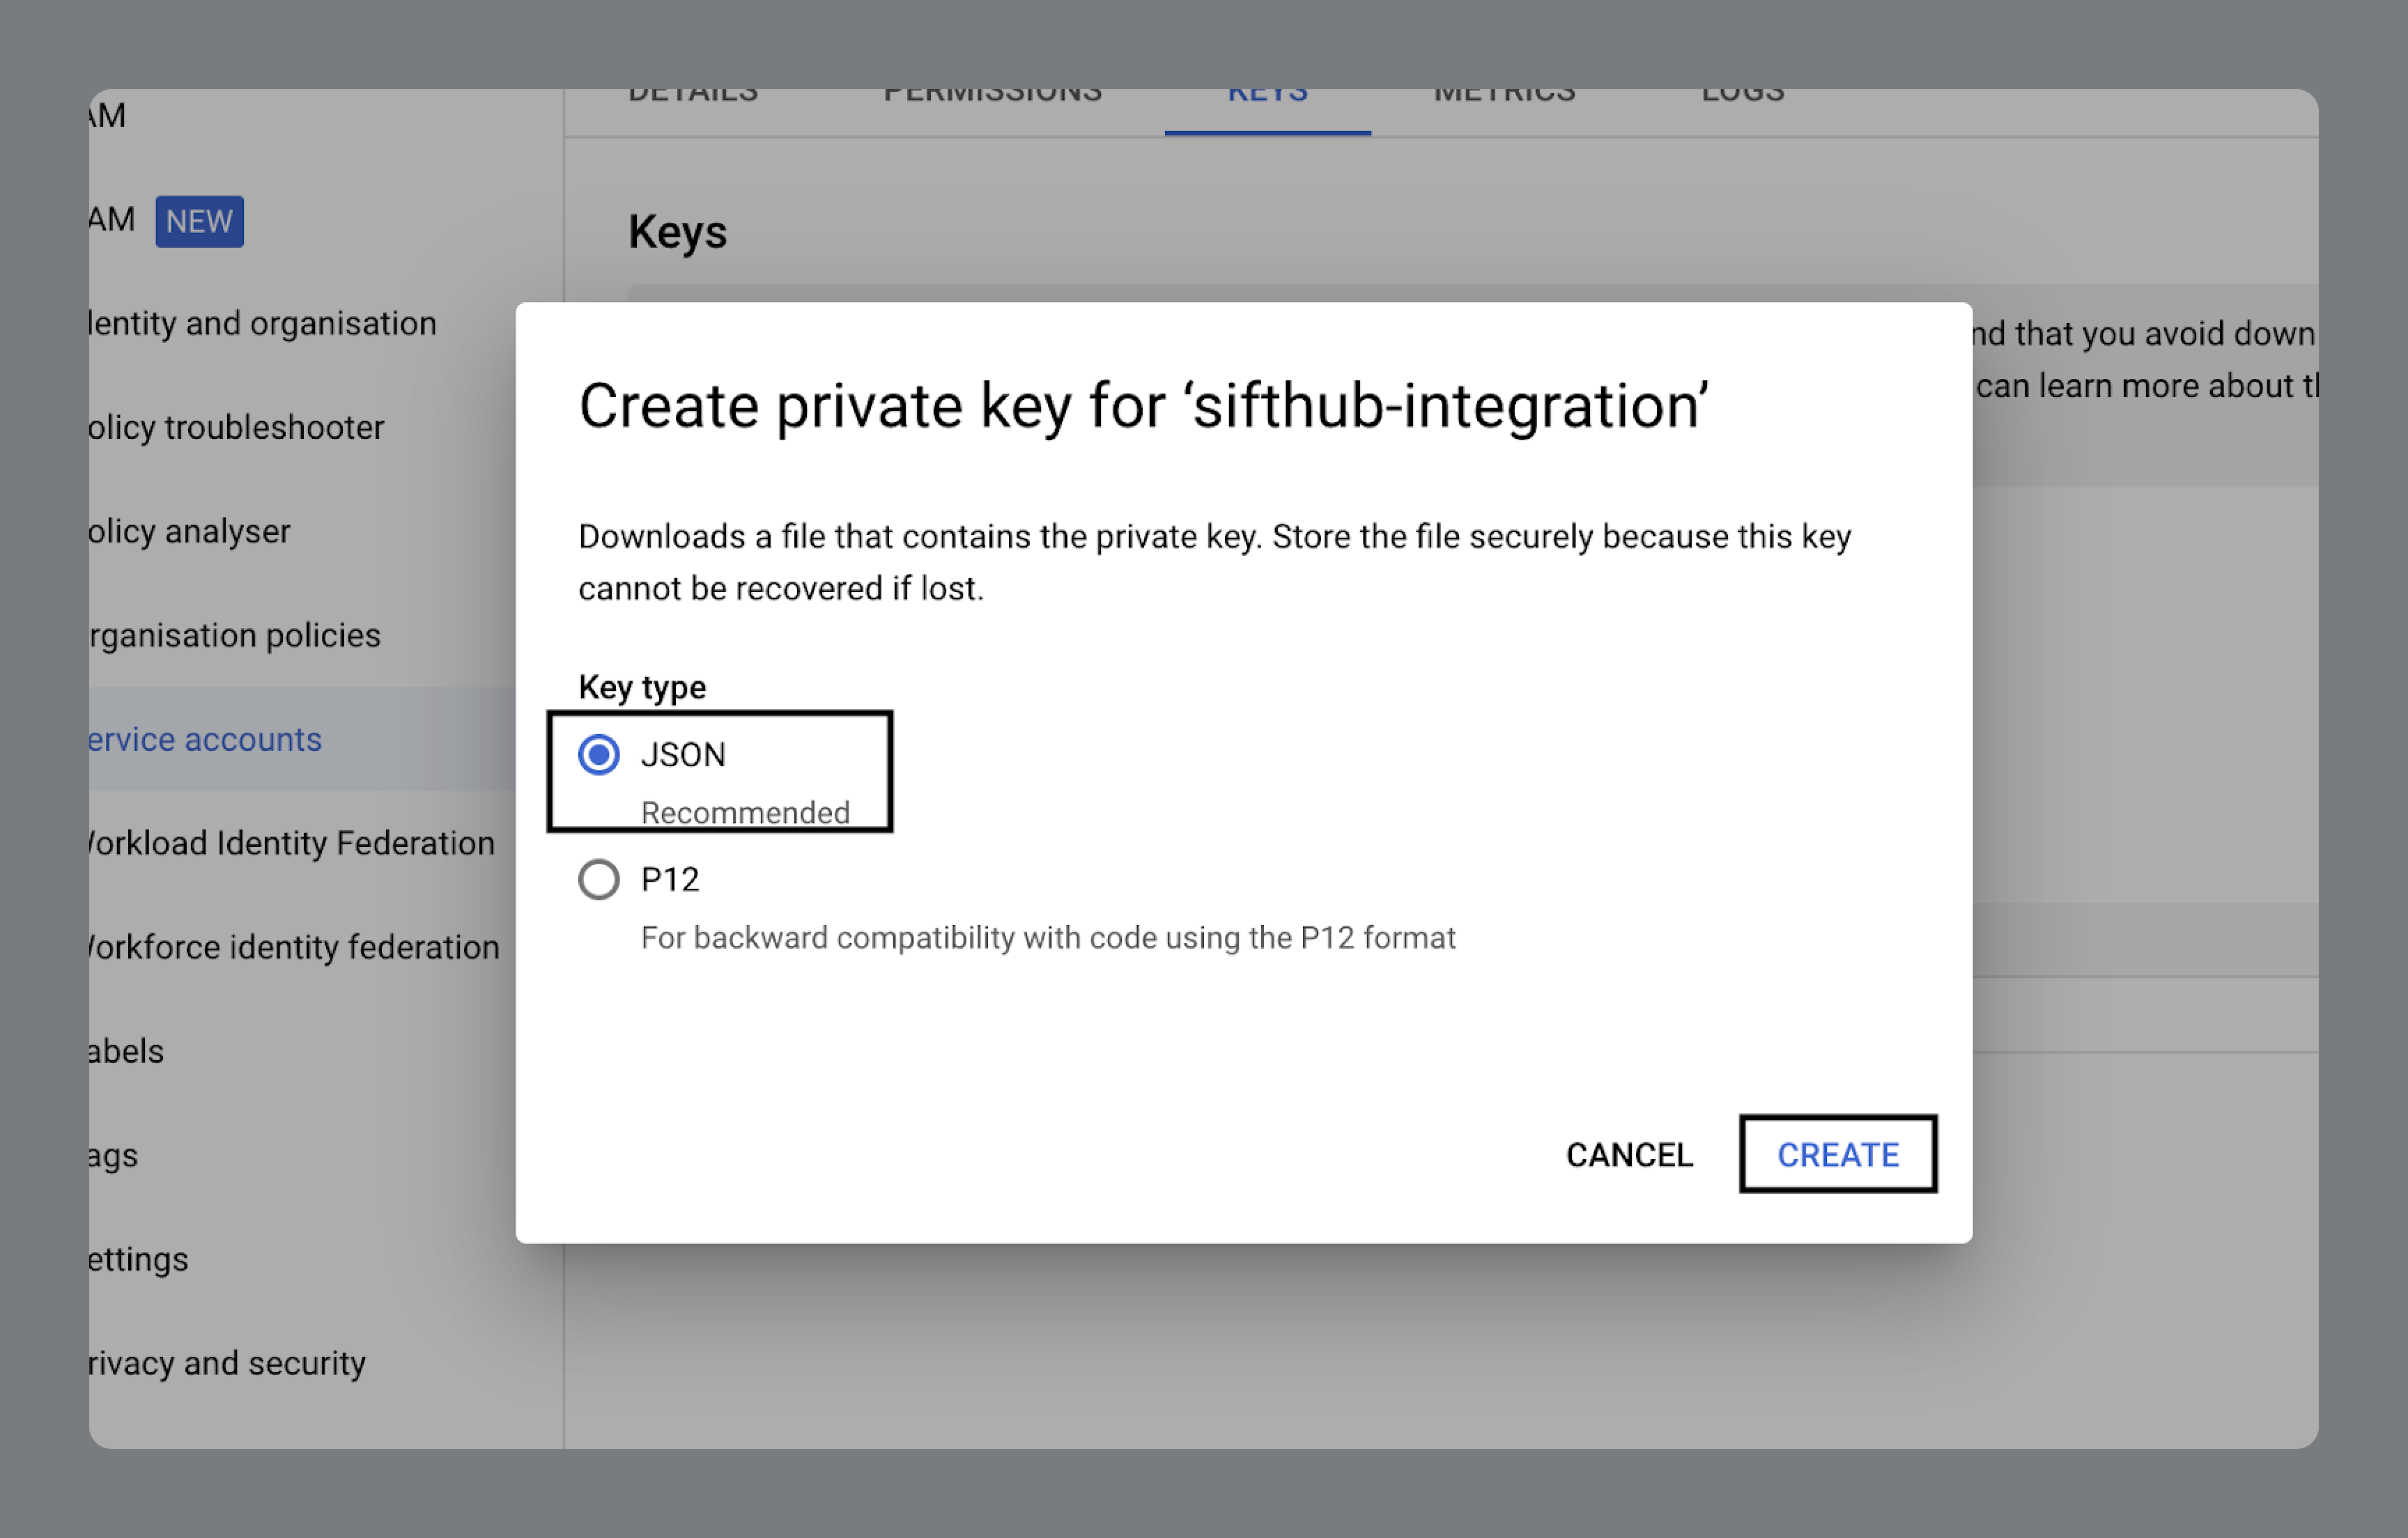Viewport: 2408px width, 1538px height.
Task: Open Service accounts in the sidebar
Action: [205, 740]
